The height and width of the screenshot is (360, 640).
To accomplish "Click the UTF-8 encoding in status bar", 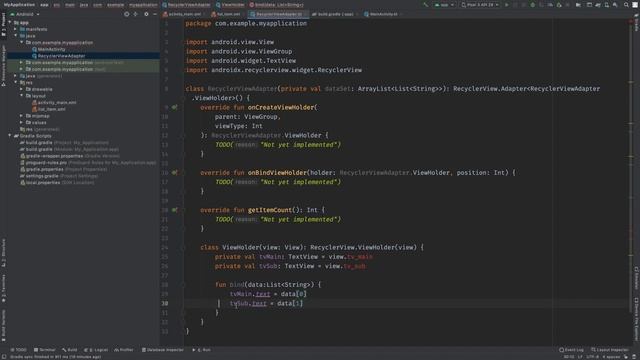I will pos(593,357).
